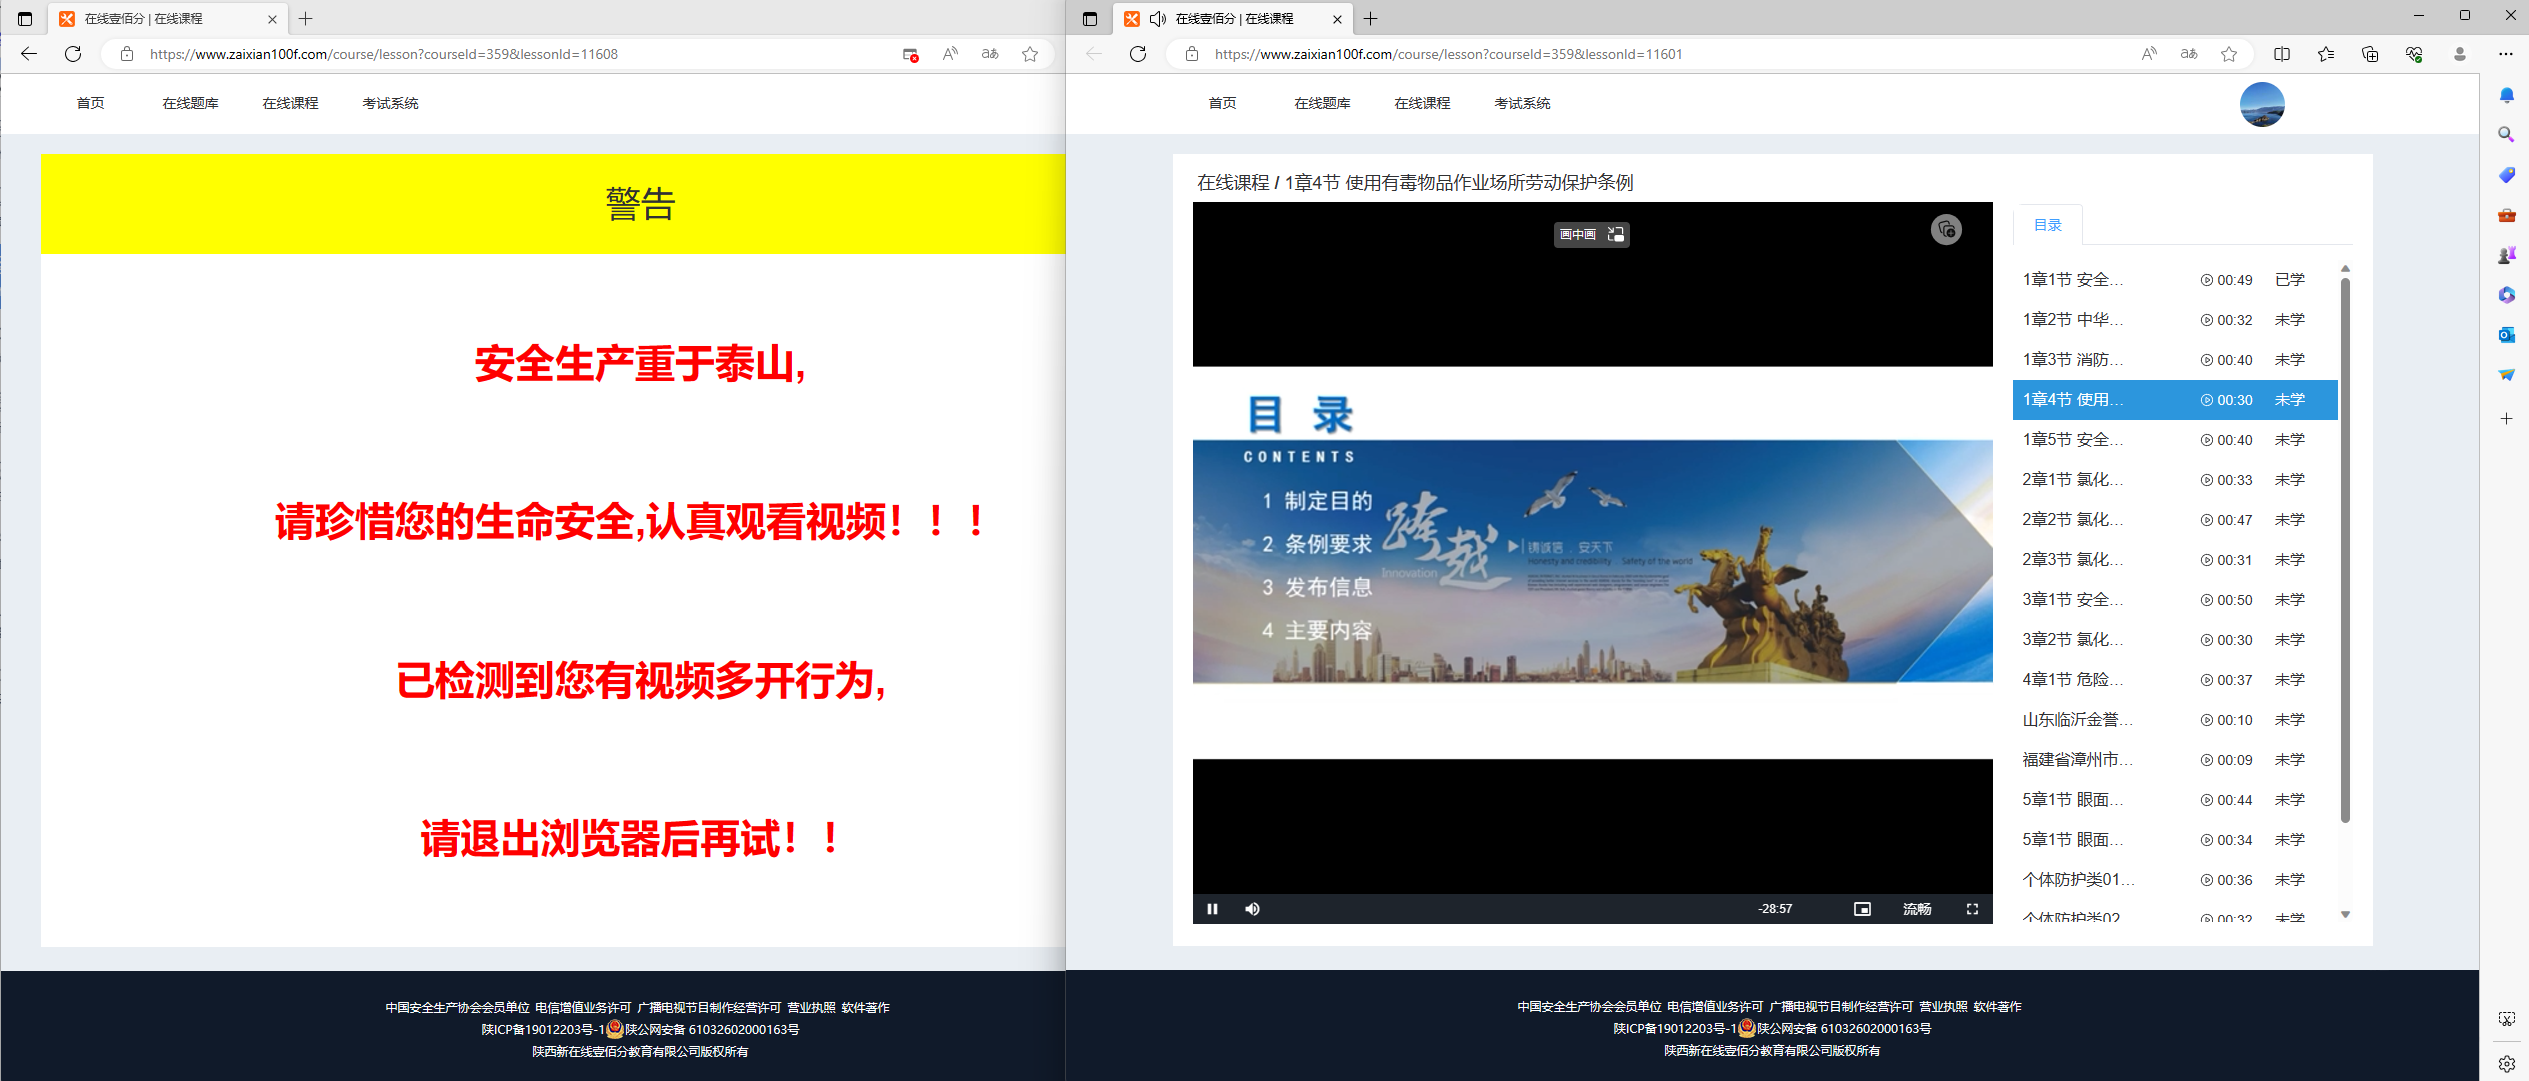This screenshot has height=1081, width=2529.
Task: Pause the lesson video
Action: 1212,909
